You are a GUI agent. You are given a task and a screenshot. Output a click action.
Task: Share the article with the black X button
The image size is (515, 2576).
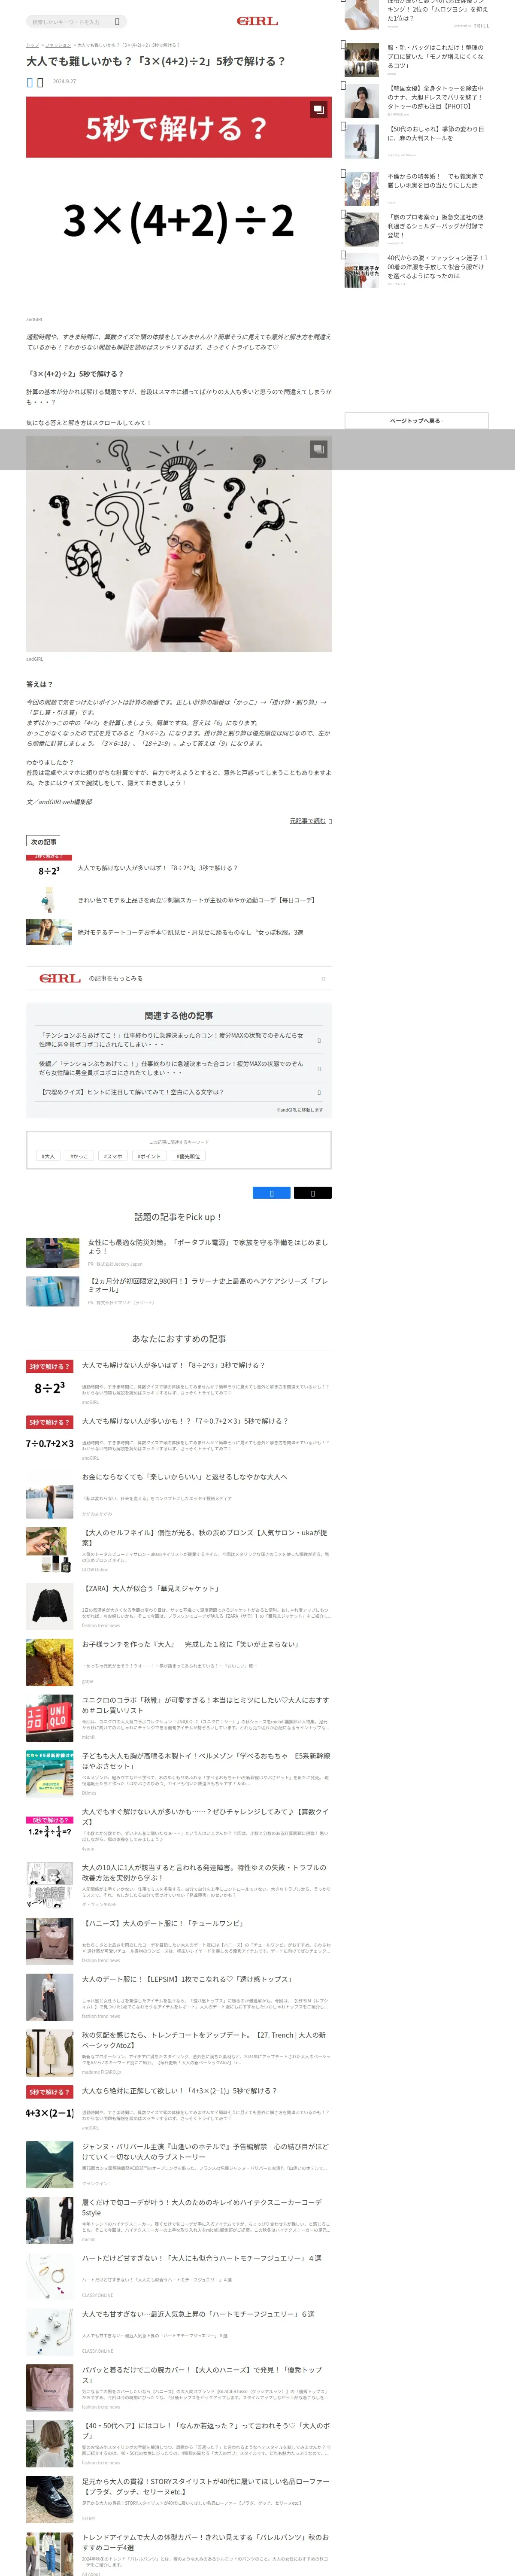[x=312, y=1193]
